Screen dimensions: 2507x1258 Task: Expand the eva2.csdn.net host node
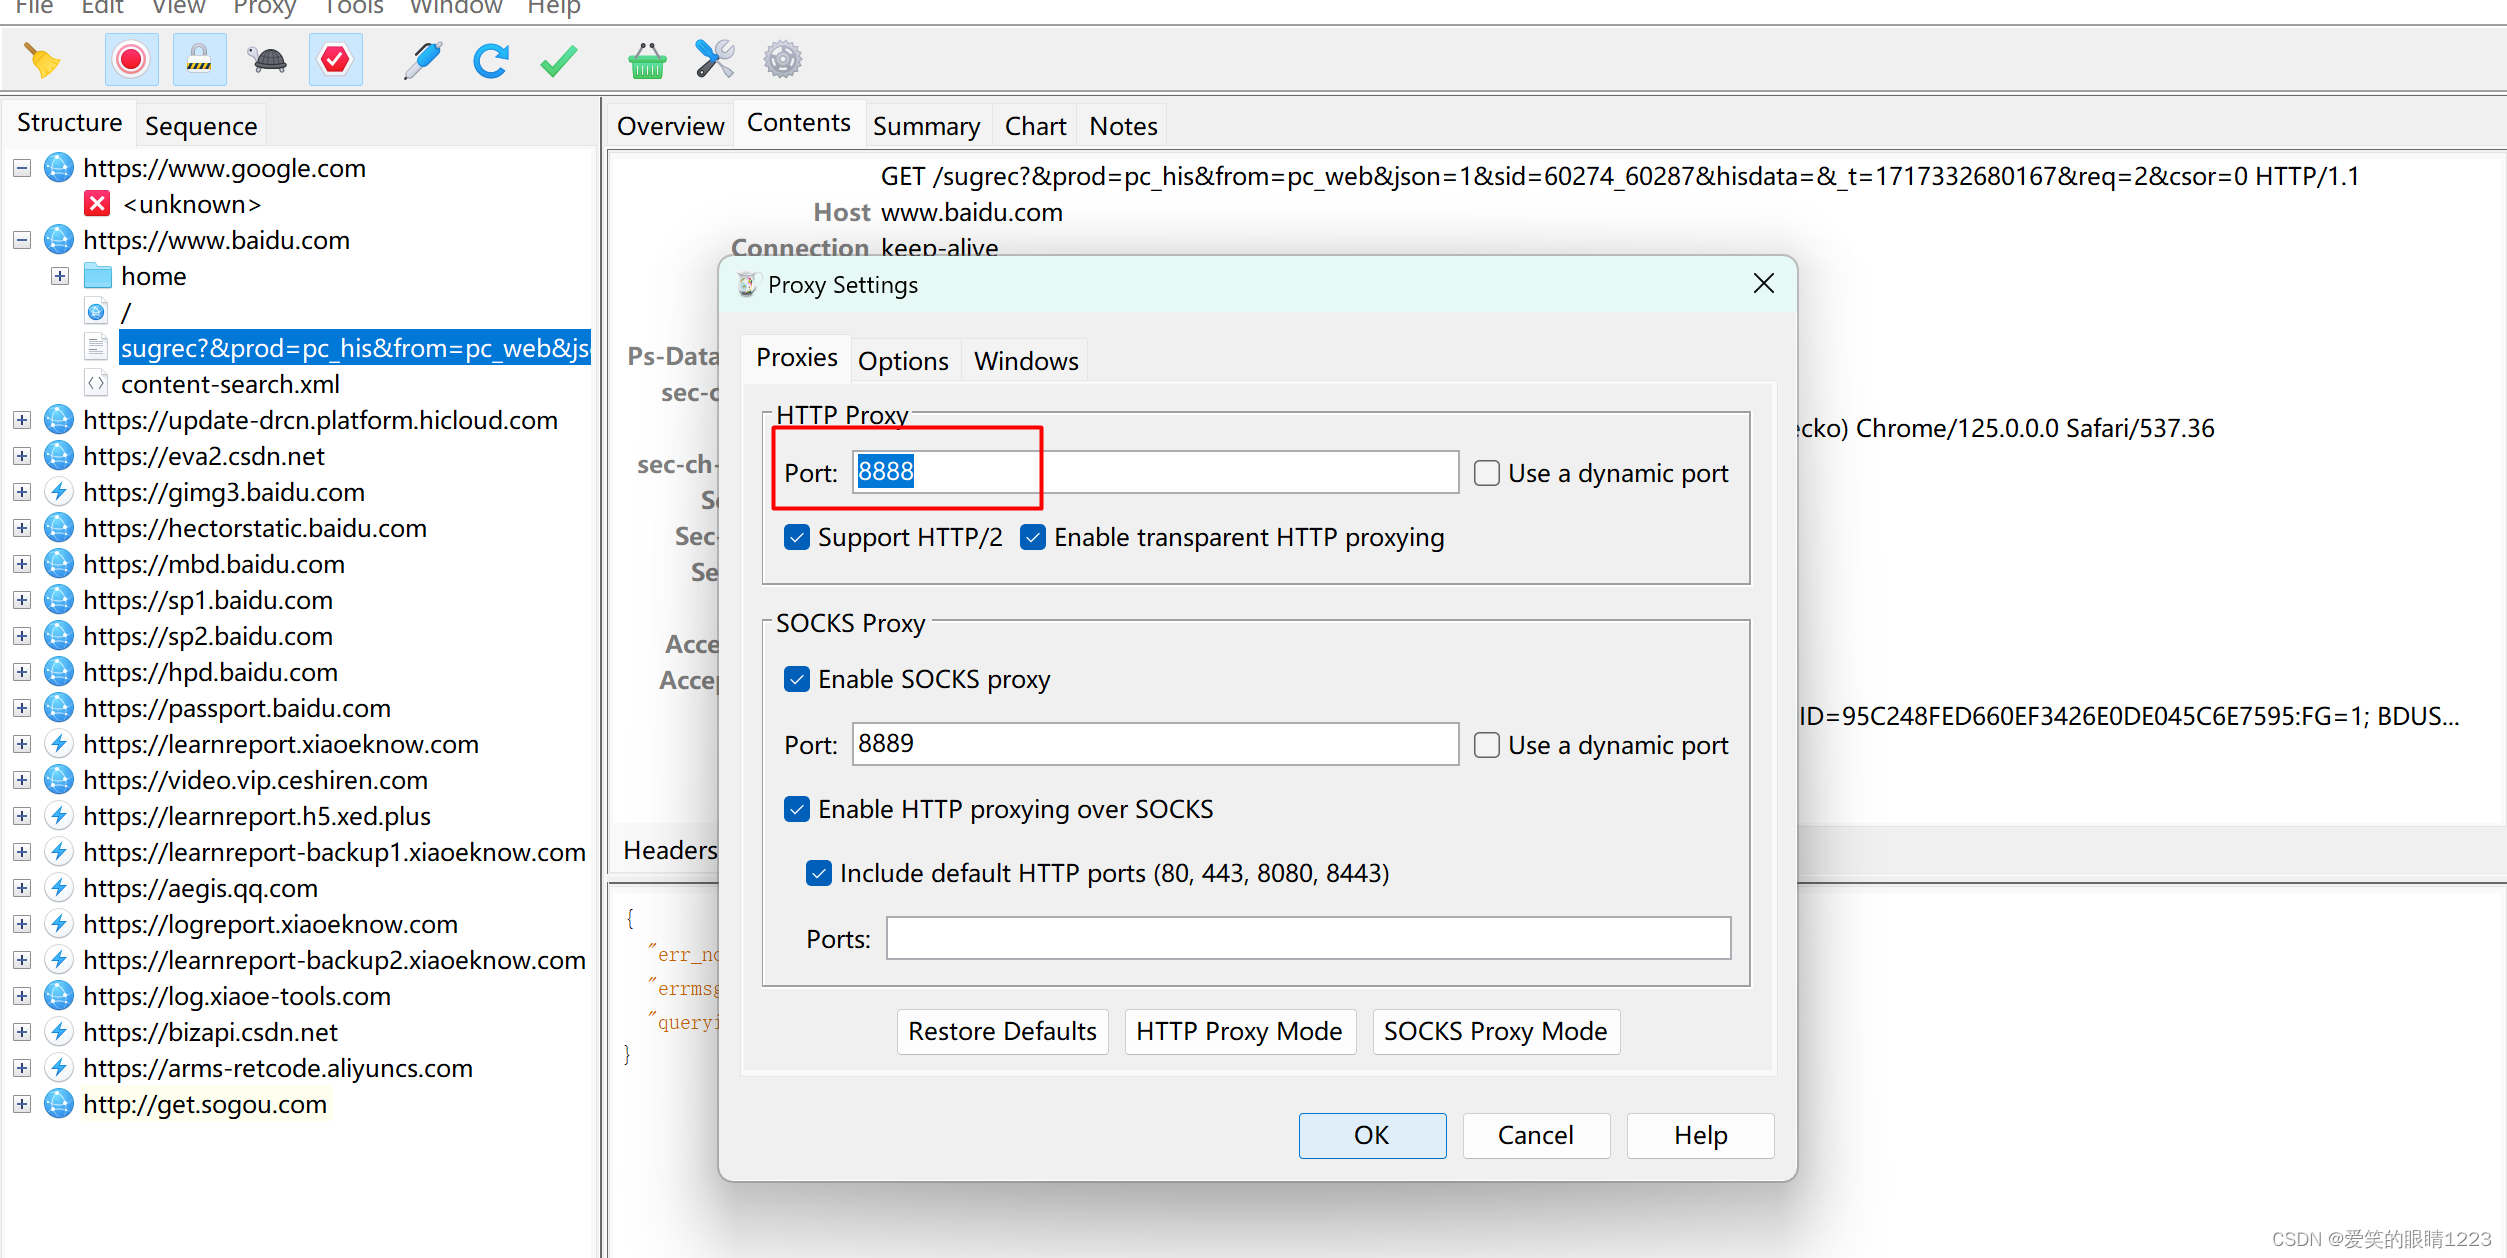(22, 456)
